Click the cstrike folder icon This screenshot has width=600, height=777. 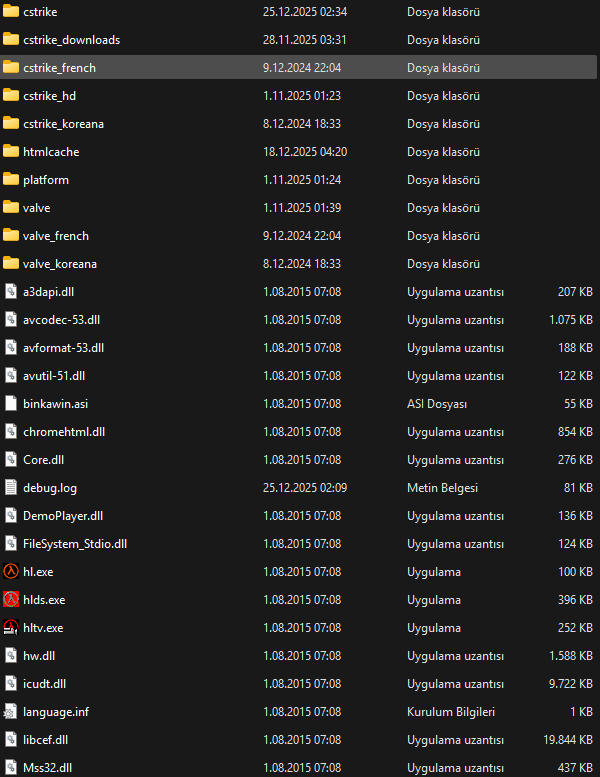[x=11, y=11]
